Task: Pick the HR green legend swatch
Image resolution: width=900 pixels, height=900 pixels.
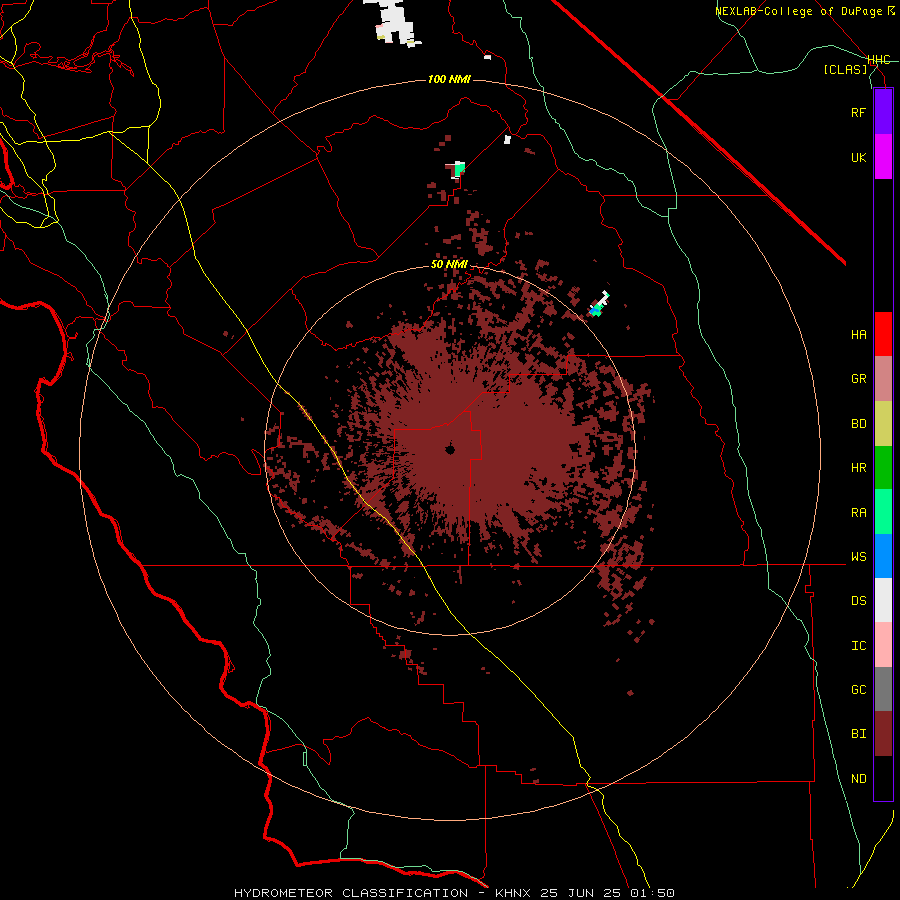Action: tap(883, 468)
